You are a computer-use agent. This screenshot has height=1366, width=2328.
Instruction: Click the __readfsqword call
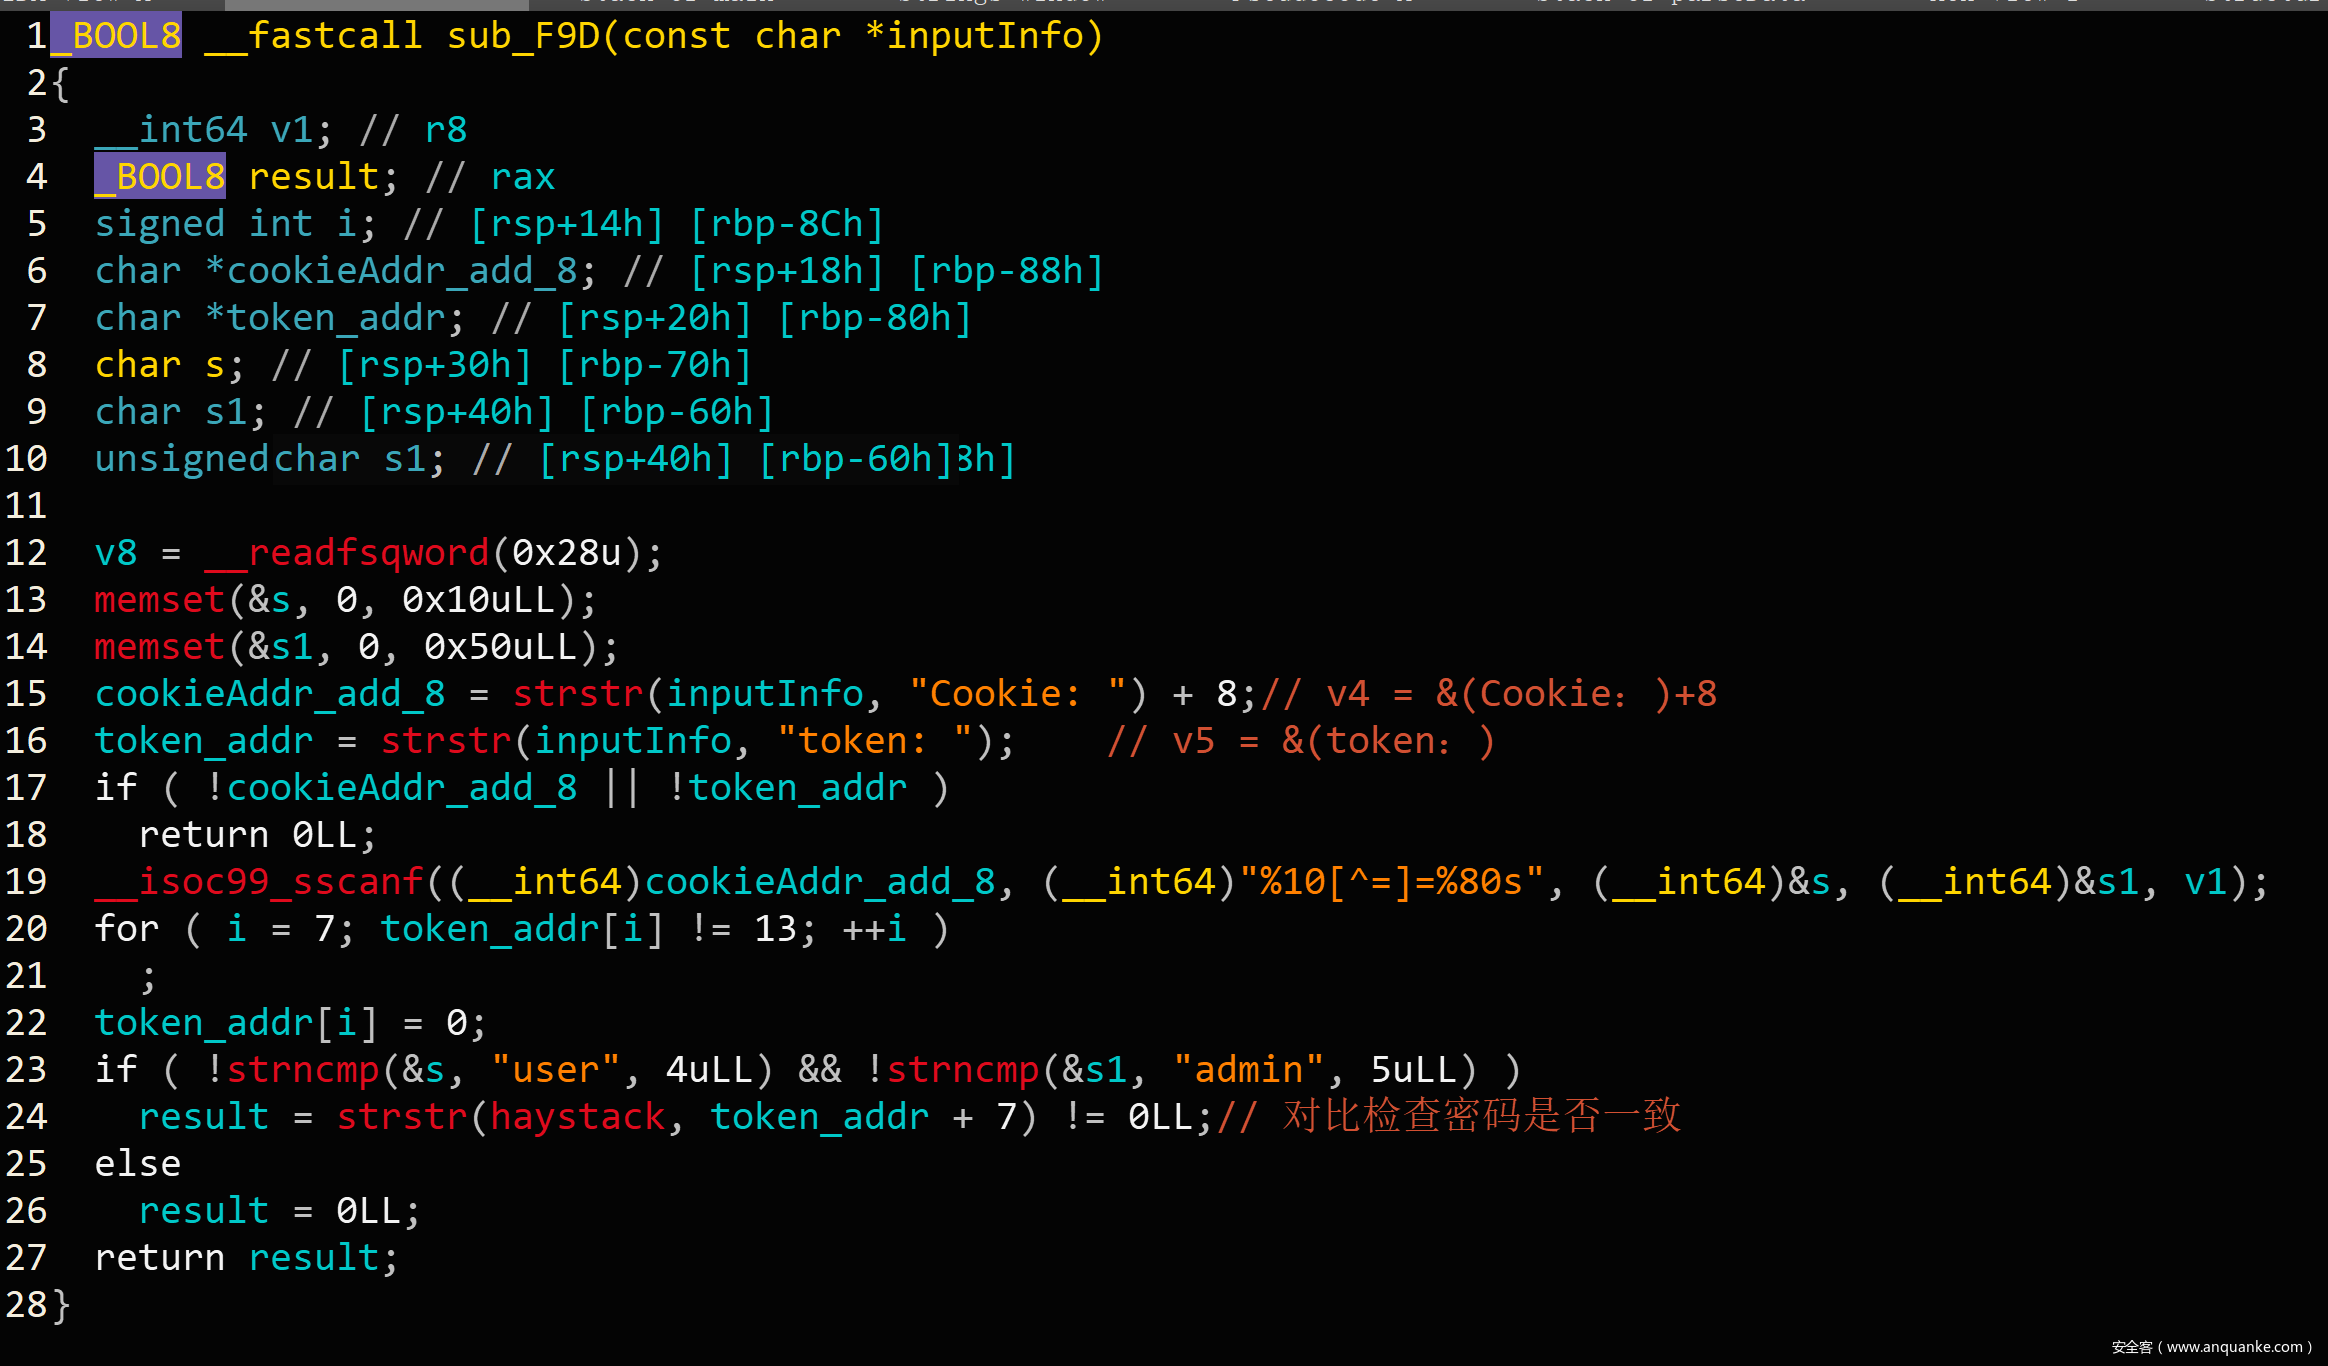[x=347, y=553]
